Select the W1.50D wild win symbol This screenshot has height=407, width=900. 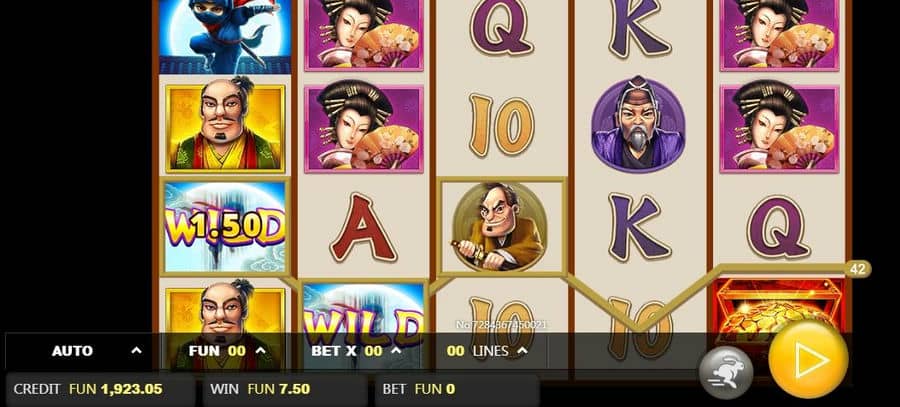(x=225, y=227)
